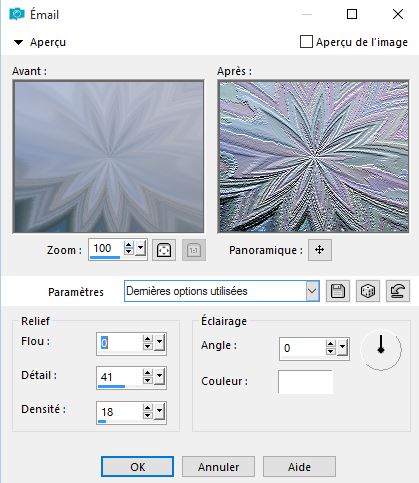Image resolution: width=419 pixels, height=483 pixels.
Task: Click the reset to default icon
Action: pos(398,291)
